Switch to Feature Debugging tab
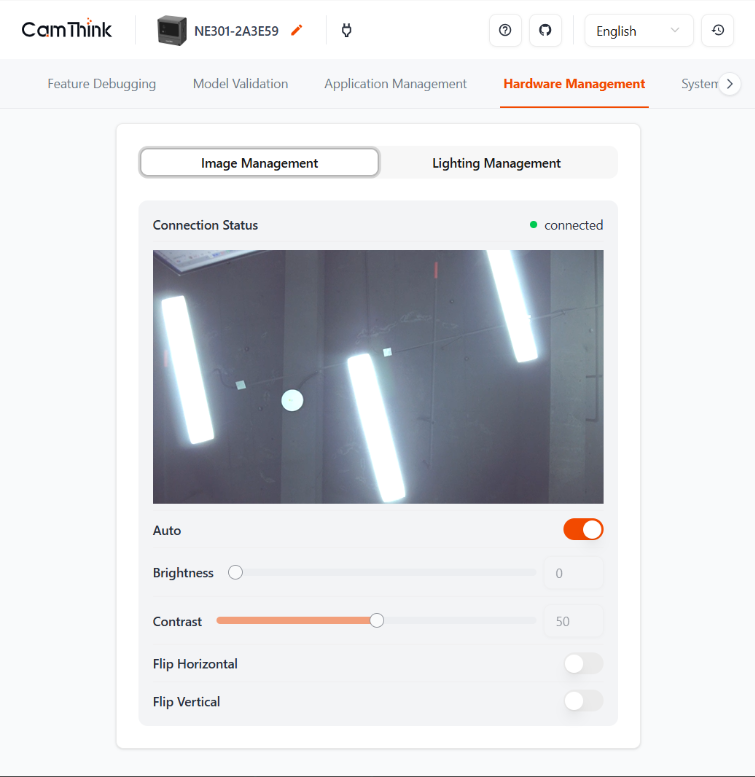The height and width of the screenshot is (777, 755). 102,84
